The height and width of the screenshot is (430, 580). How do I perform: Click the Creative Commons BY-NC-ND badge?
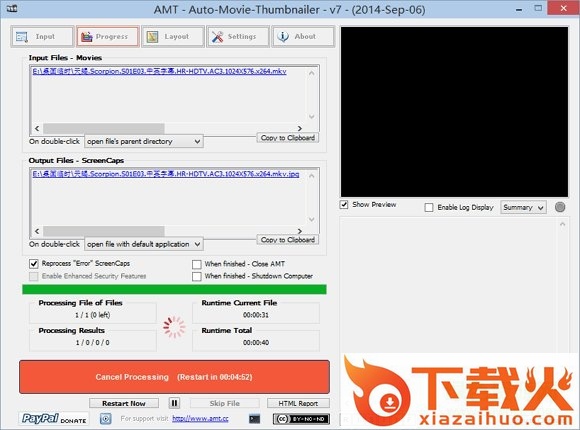301,419
